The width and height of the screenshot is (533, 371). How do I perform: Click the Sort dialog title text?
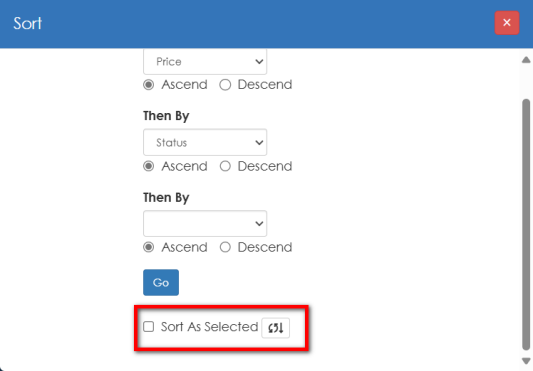point(28,23)
